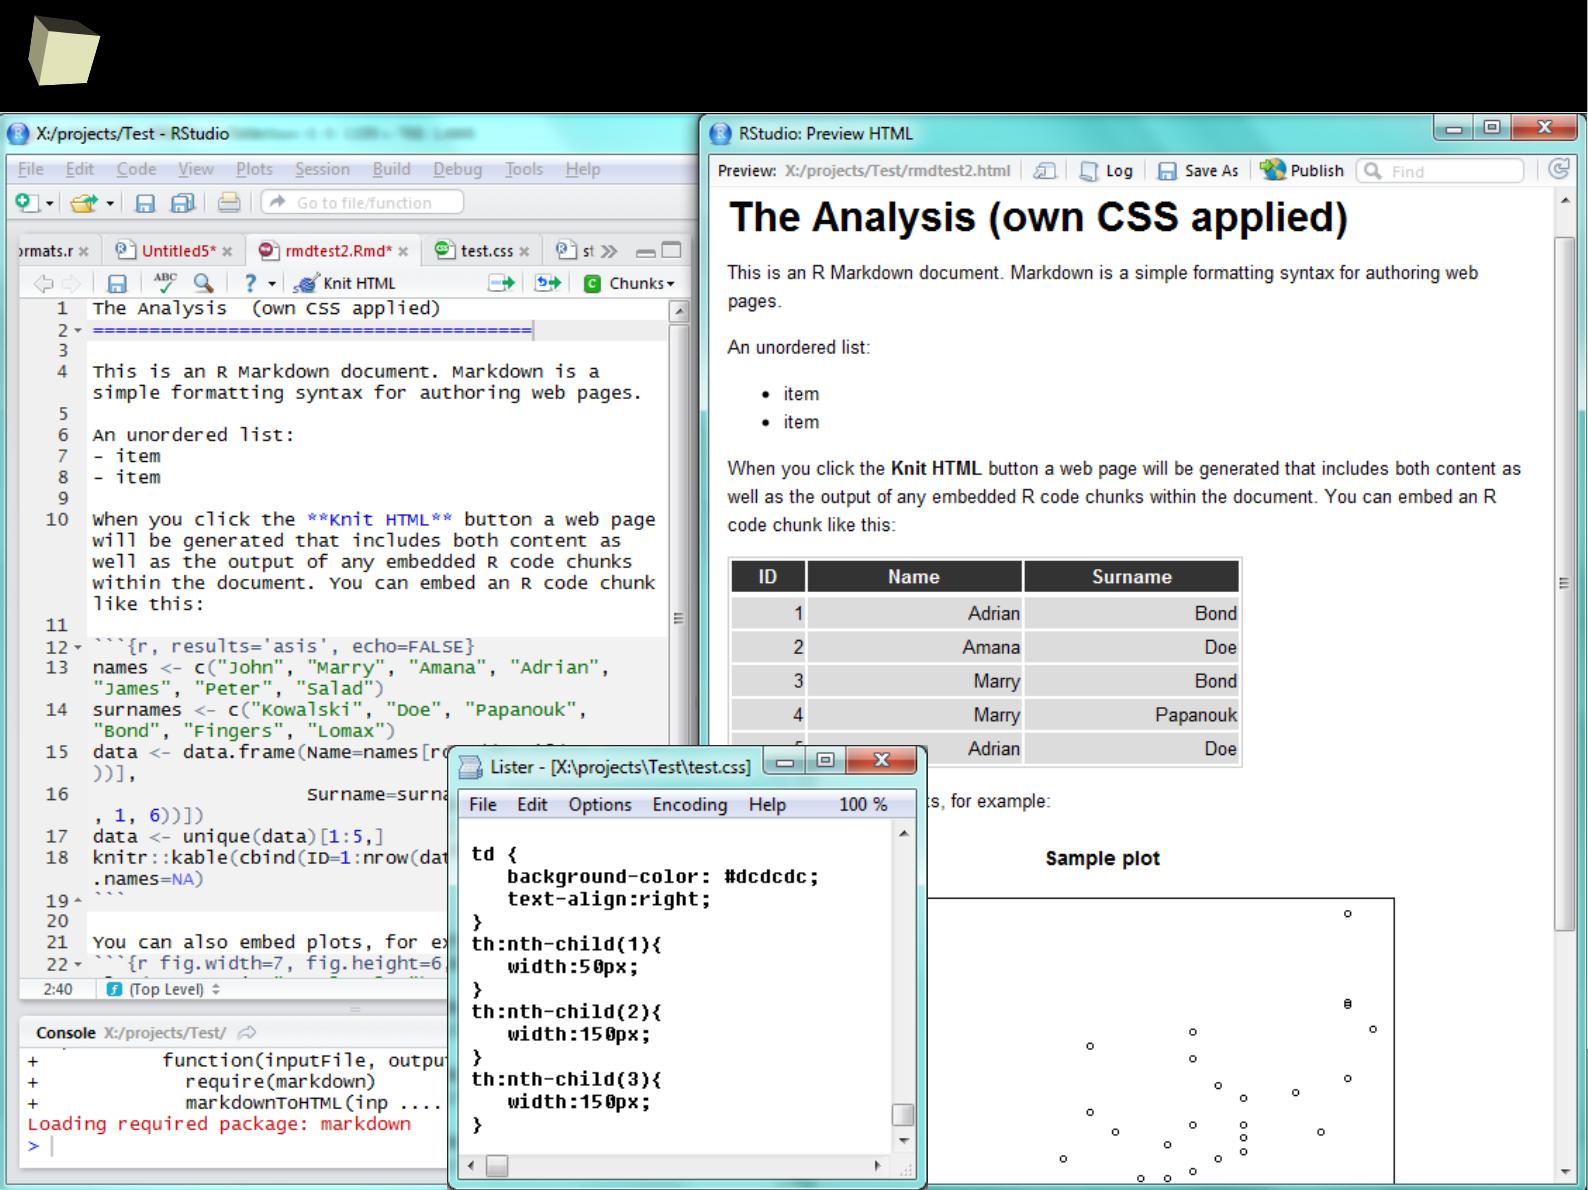Focus the Go to file/function search box
Screen dimensions: 1588x1190
[x=362, y=202]
